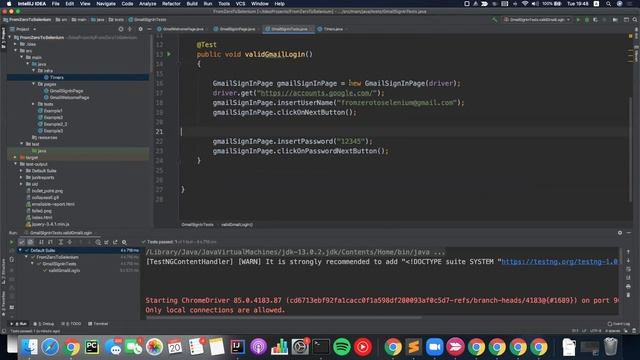Image resolution: width=640 pixels, height=360 pixels.
Task: Open Event Log in status bar
Action: click(x=619, y=324)
